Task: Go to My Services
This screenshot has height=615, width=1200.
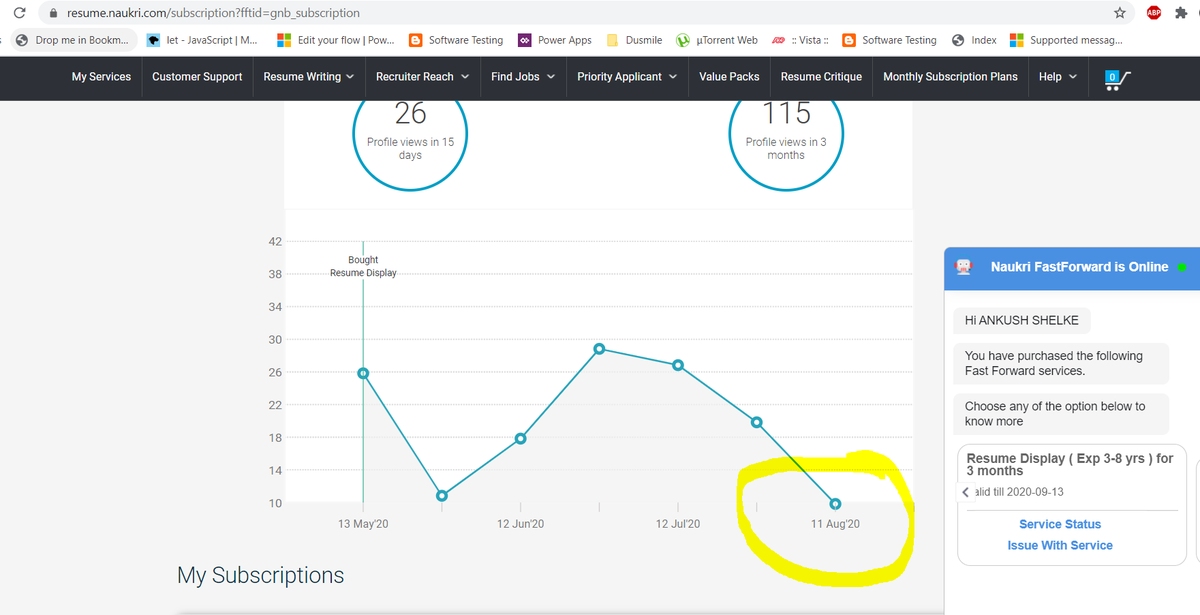Action: click(x=101, y=77)
